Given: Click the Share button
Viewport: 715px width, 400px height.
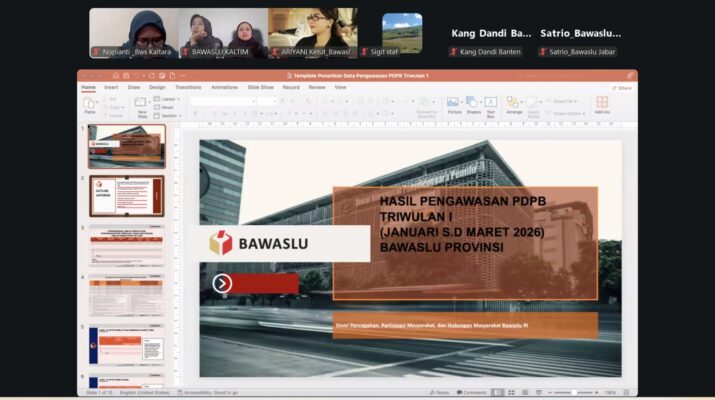Looking at the screenshot, I should point(623,87).
